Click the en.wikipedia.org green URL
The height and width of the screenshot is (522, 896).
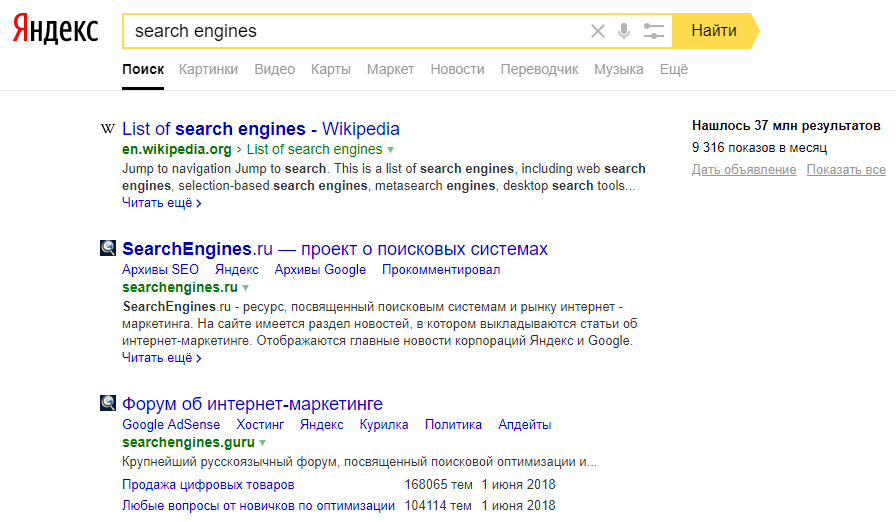coord(177,149)
